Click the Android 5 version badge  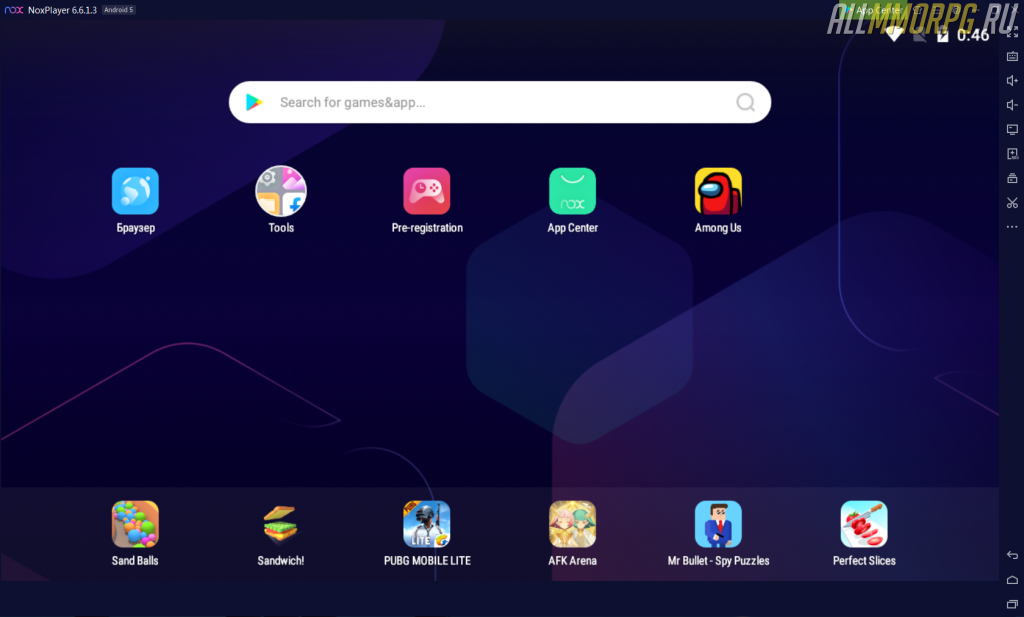(x=119, y=10)
